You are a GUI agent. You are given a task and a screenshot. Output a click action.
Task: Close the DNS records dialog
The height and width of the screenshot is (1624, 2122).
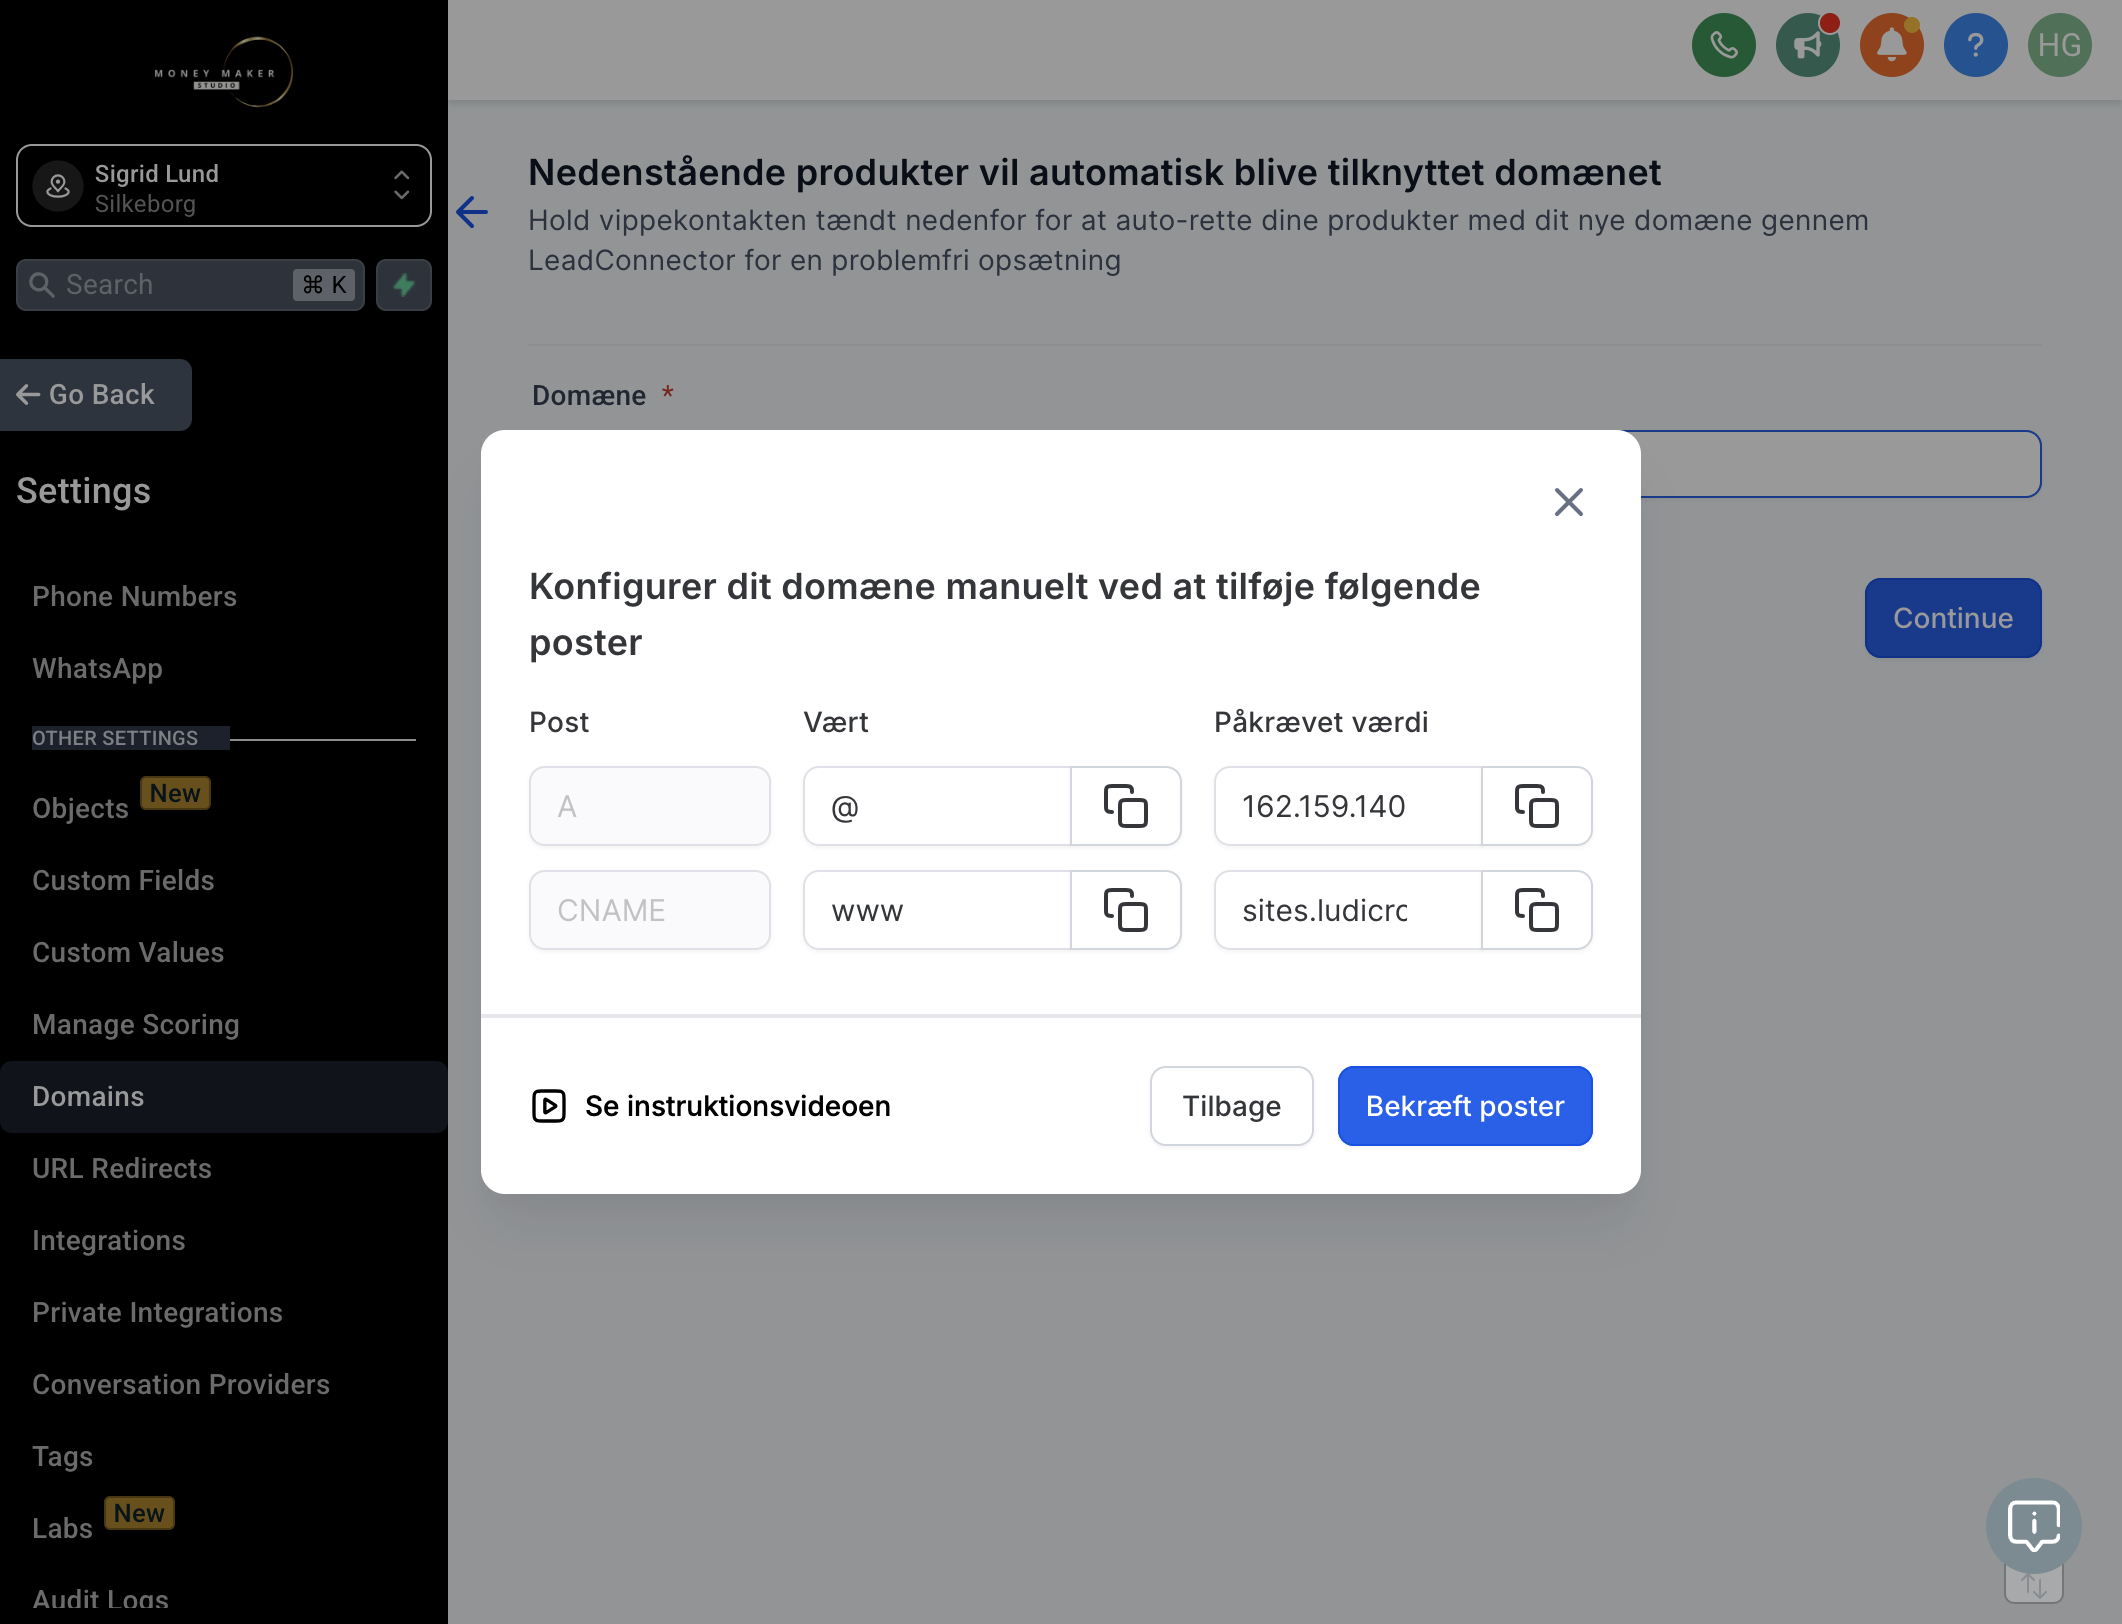1568,502
